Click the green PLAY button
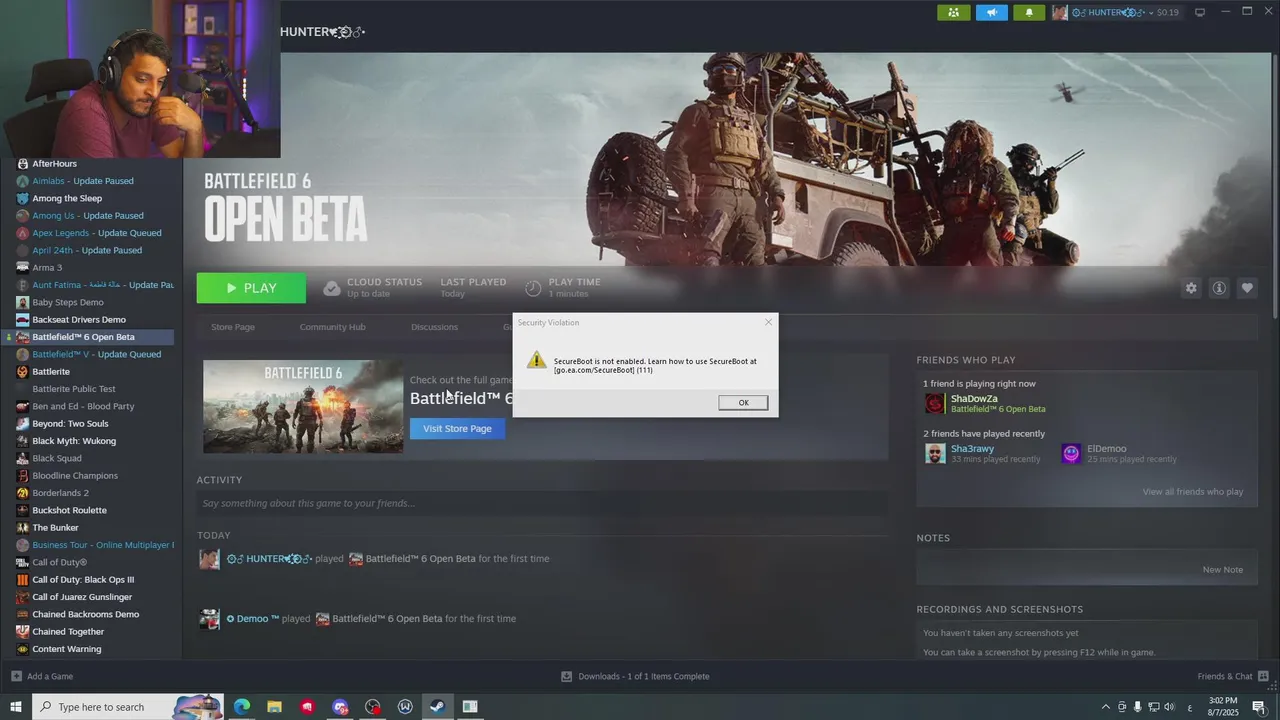Viewport: 1280px width, 720px height. (251, 288)
